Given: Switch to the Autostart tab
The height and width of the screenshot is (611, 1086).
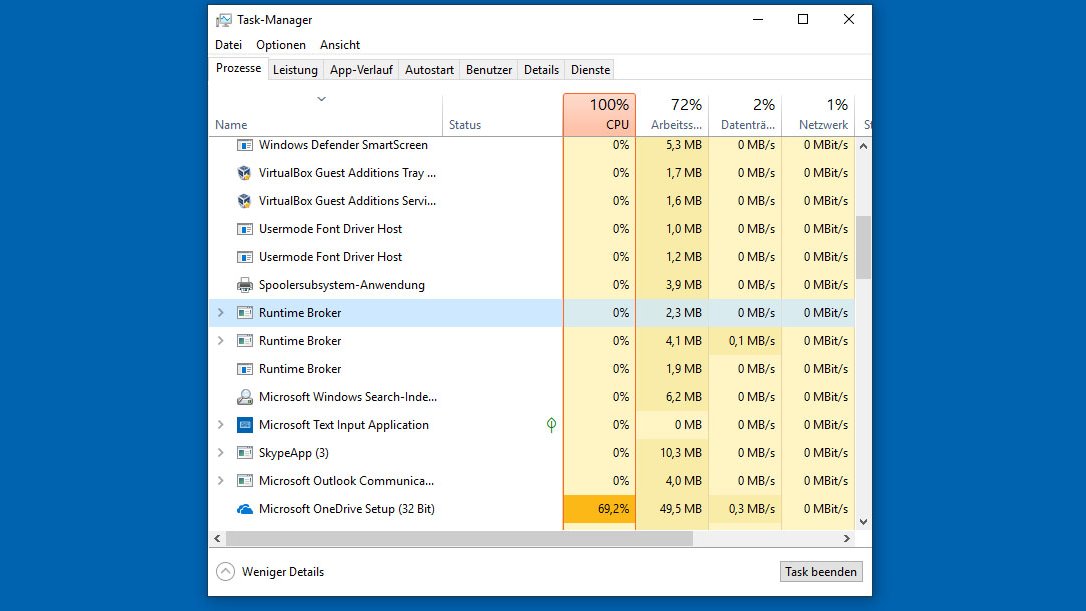Looking at the screenshot, I should tap(429, 69).
